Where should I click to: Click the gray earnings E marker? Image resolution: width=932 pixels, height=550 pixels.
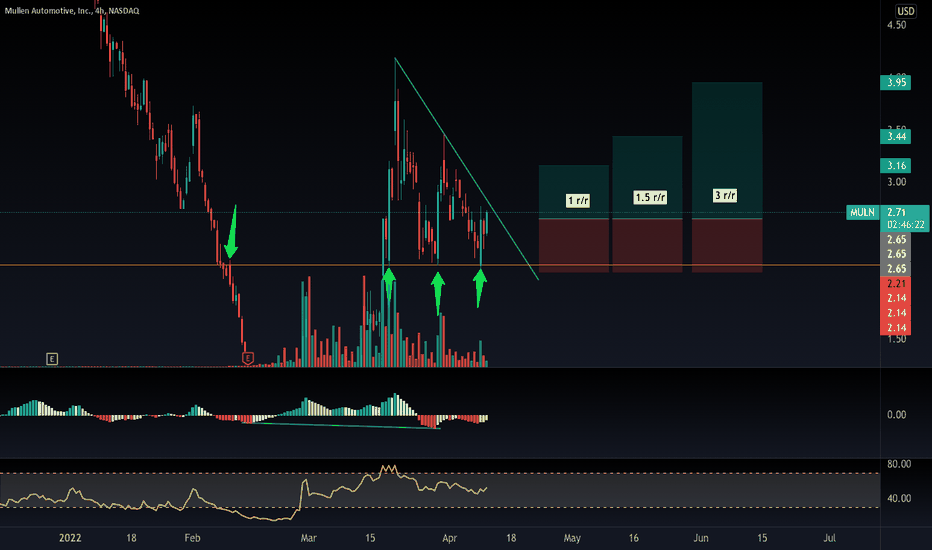(52, 359)
